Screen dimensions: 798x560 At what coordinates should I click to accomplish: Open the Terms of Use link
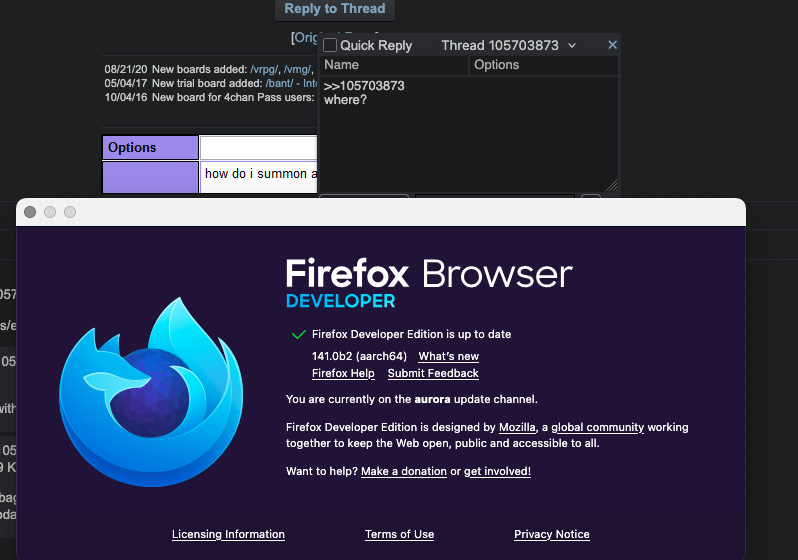400,534
